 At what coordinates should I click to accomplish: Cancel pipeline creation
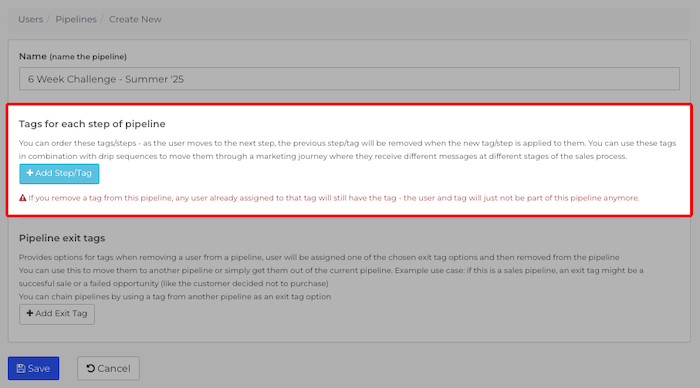108,368
